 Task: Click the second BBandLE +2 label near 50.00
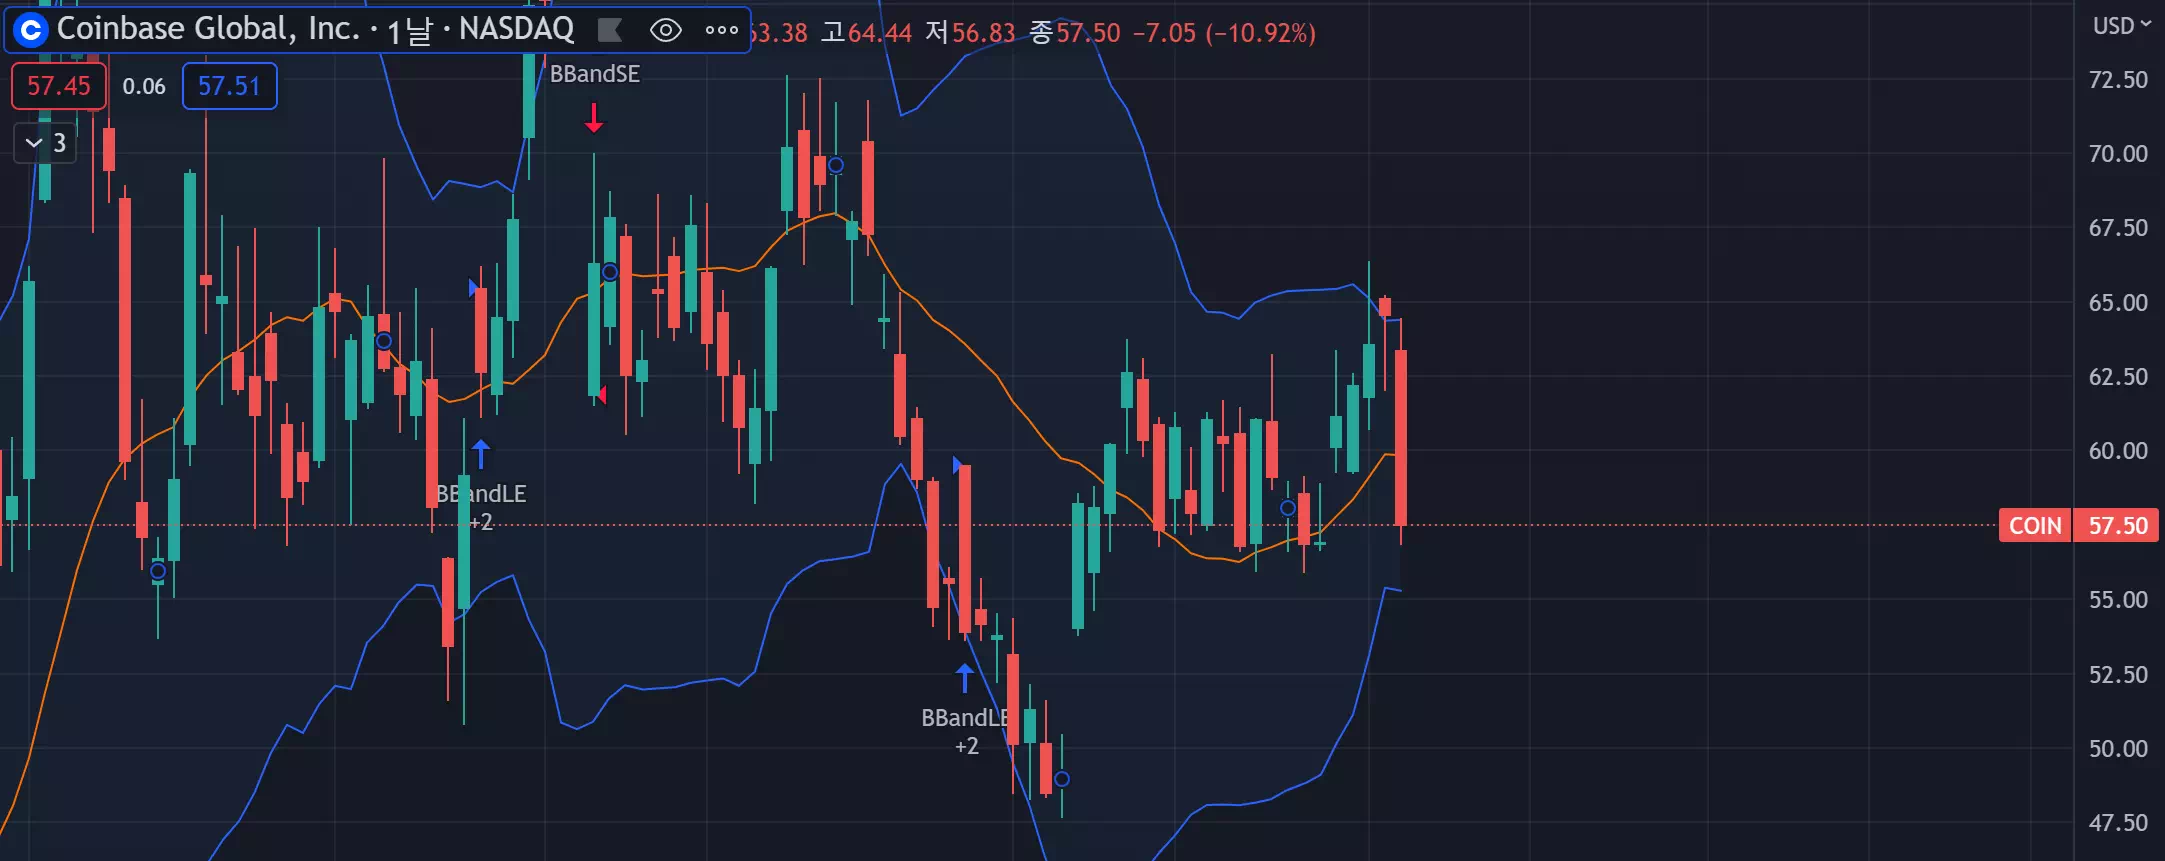(966, 731)
